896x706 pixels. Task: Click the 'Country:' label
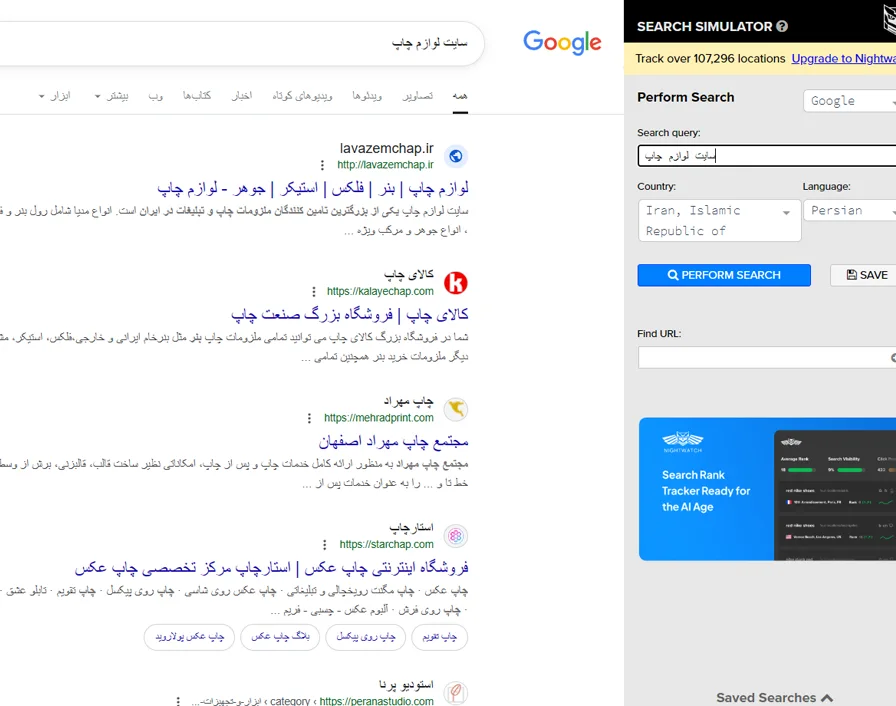pos(657,187)
